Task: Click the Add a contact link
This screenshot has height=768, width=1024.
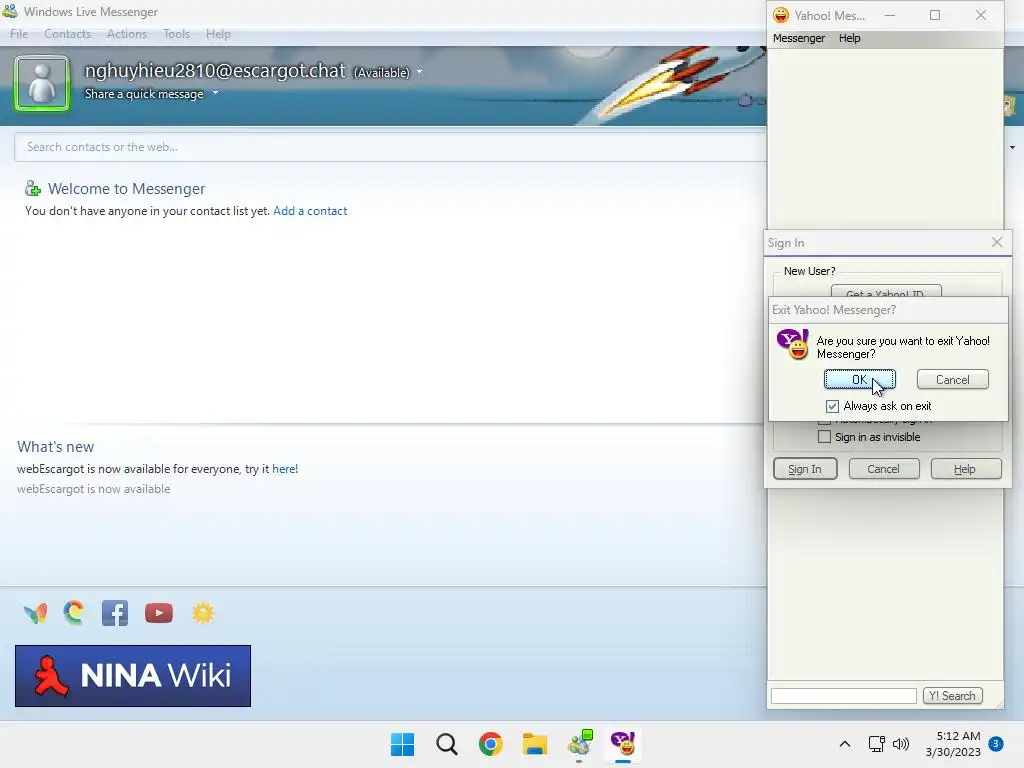Action: tap(310, 211)
